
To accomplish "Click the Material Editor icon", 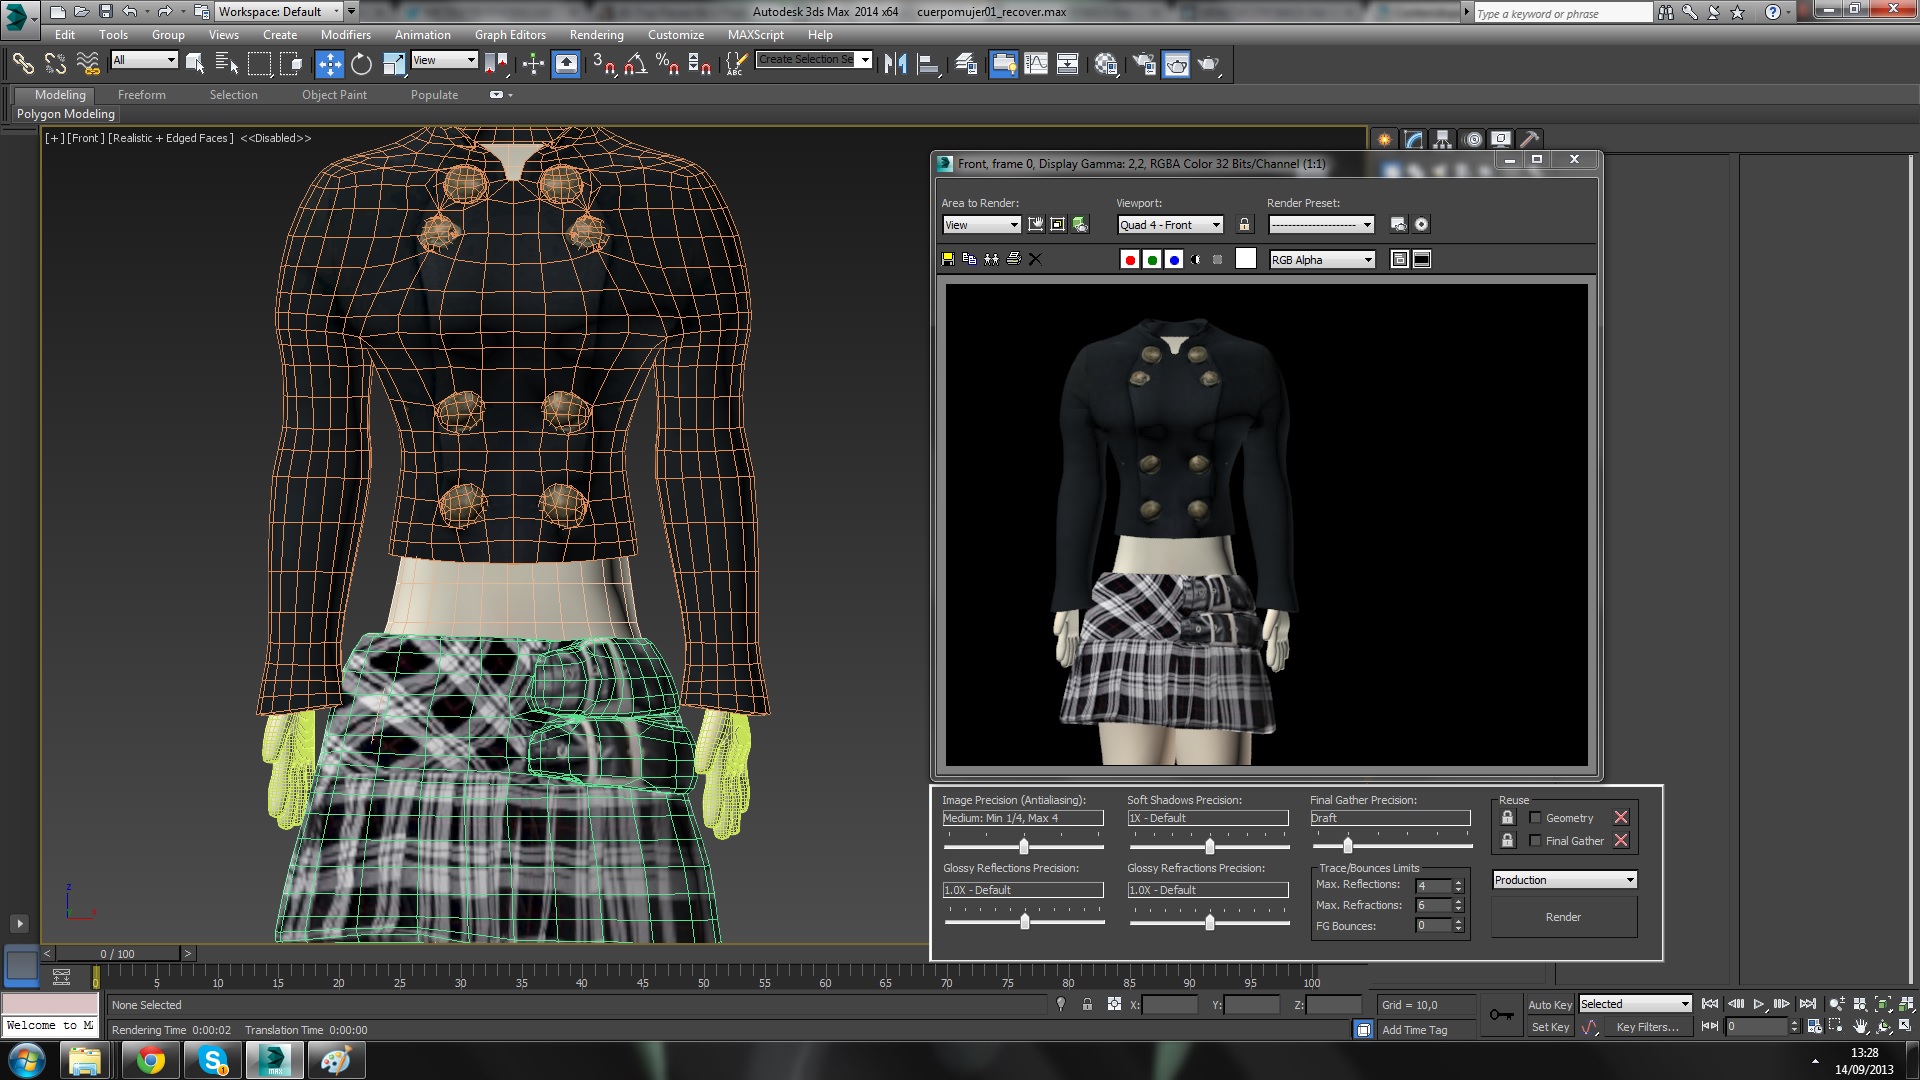I will (1105, 64).
